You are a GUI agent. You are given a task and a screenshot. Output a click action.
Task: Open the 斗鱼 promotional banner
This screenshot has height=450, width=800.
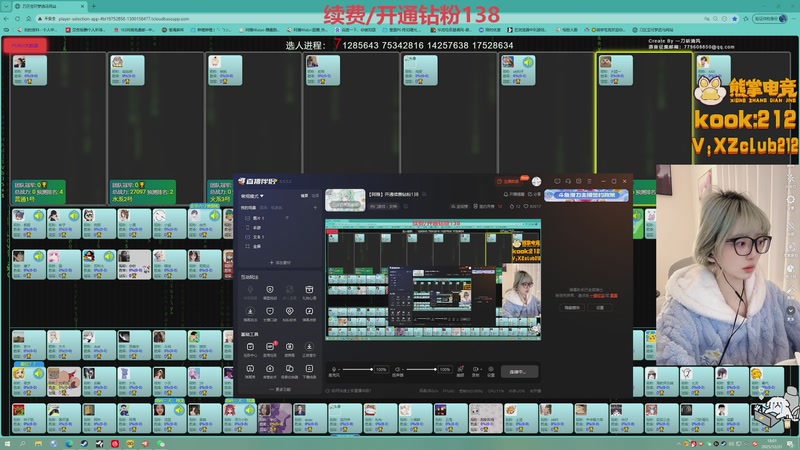point(586,195)
